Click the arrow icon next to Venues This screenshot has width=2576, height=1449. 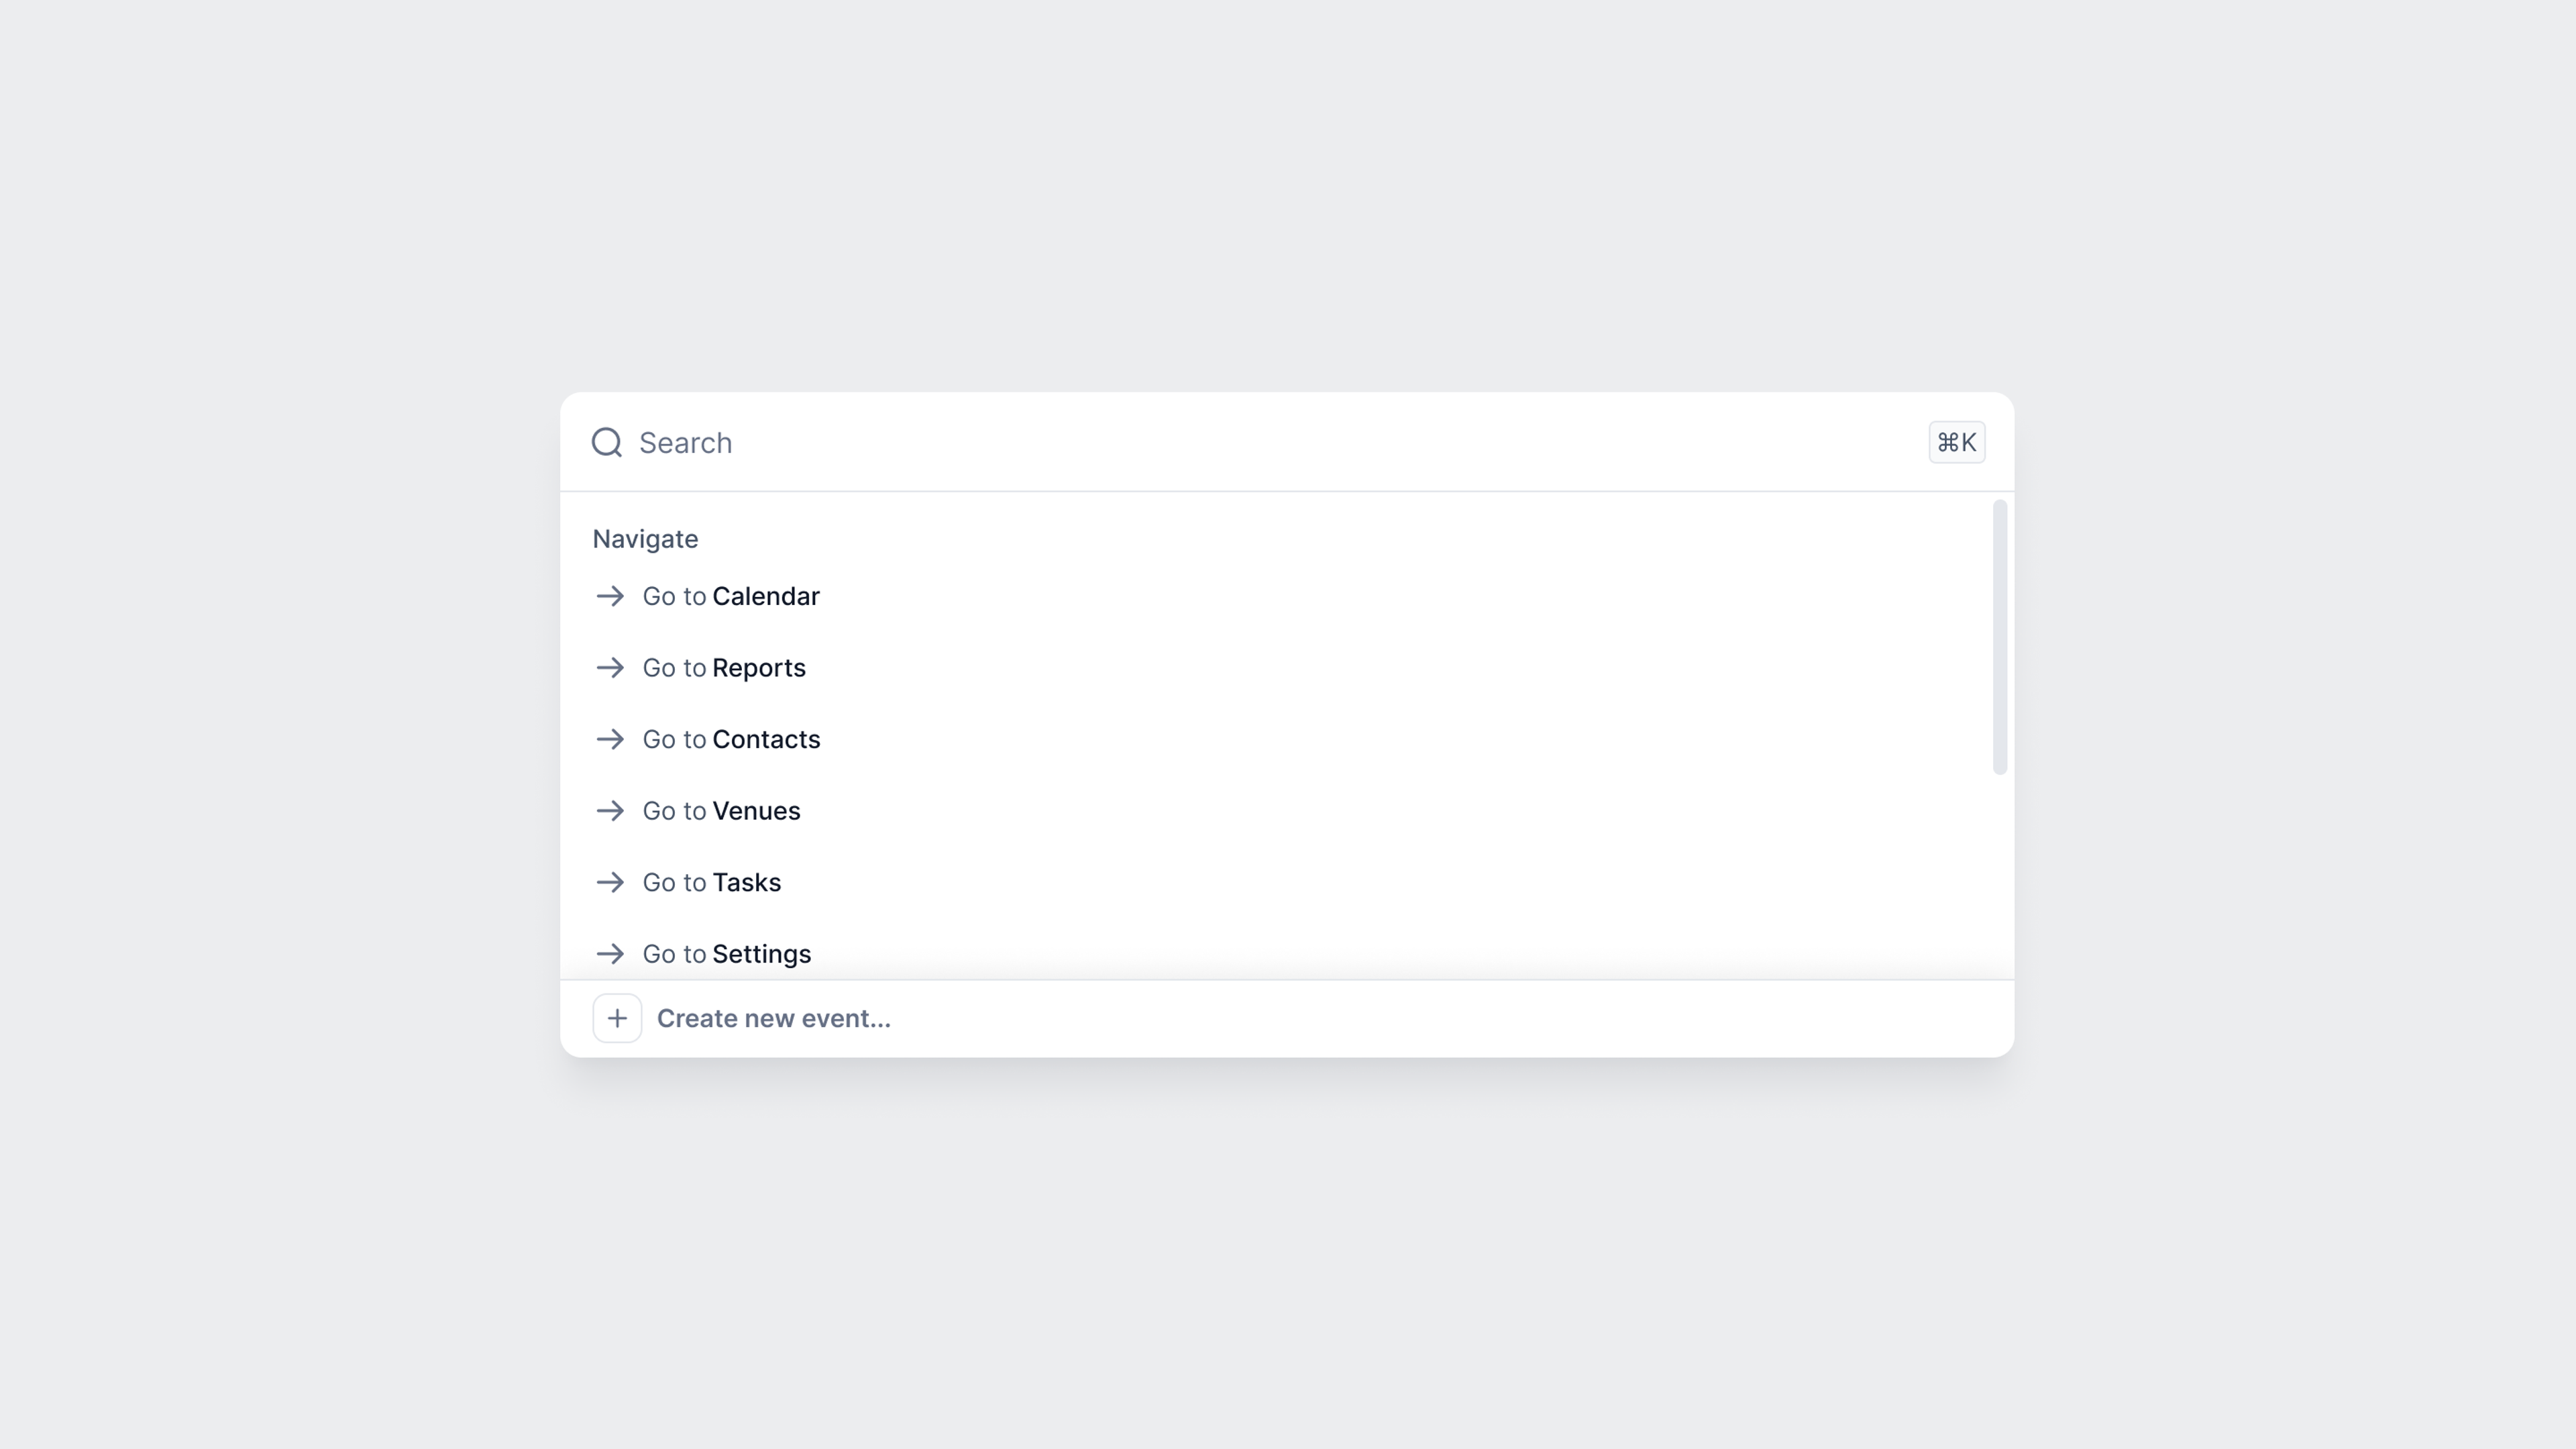click(610, 810)
